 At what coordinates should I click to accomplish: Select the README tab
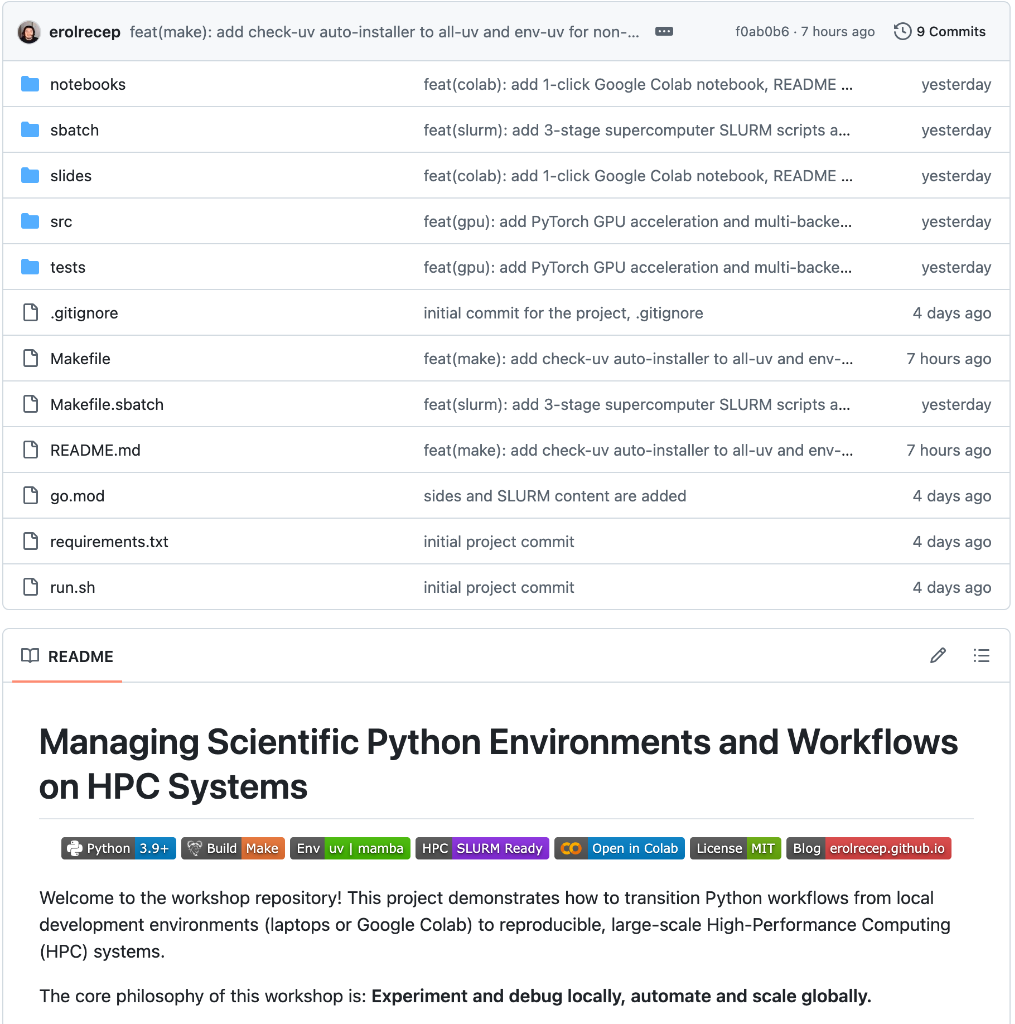[67, 656]
